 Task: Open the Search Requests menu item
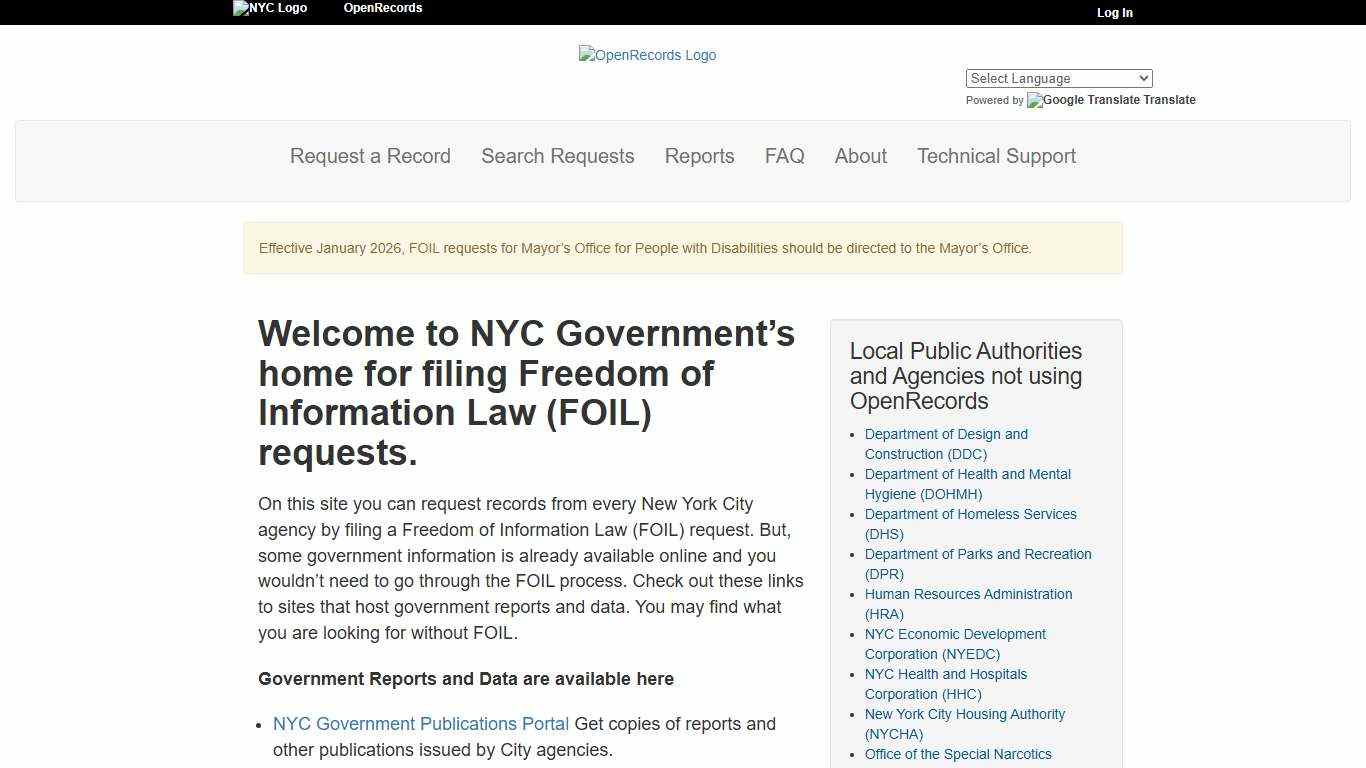pyautogui.click(x=557, y=156)
